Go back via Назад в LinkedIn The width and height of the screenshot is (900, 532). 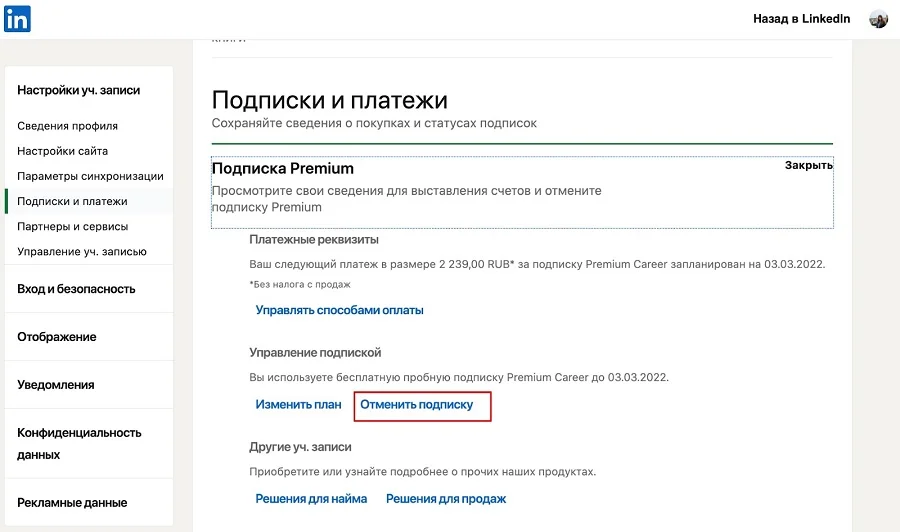click(801, 19)
